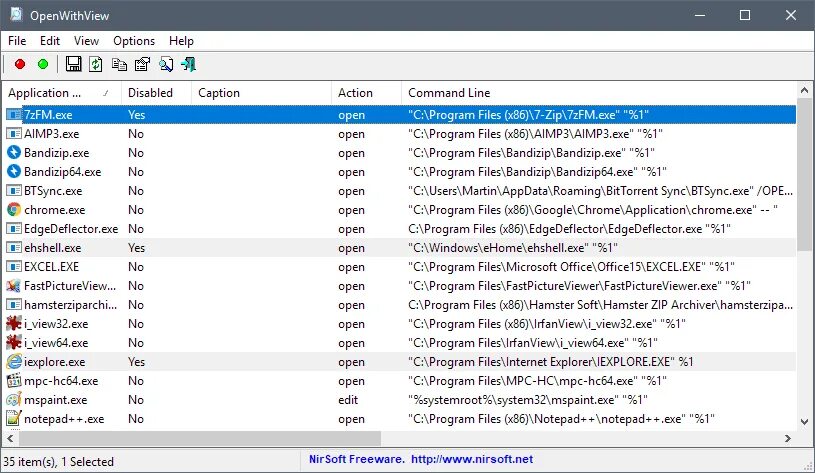Click Disabled value Yes for ehshell.exe
The width and height of the screenshot is (815, 473).
point(137,247)
